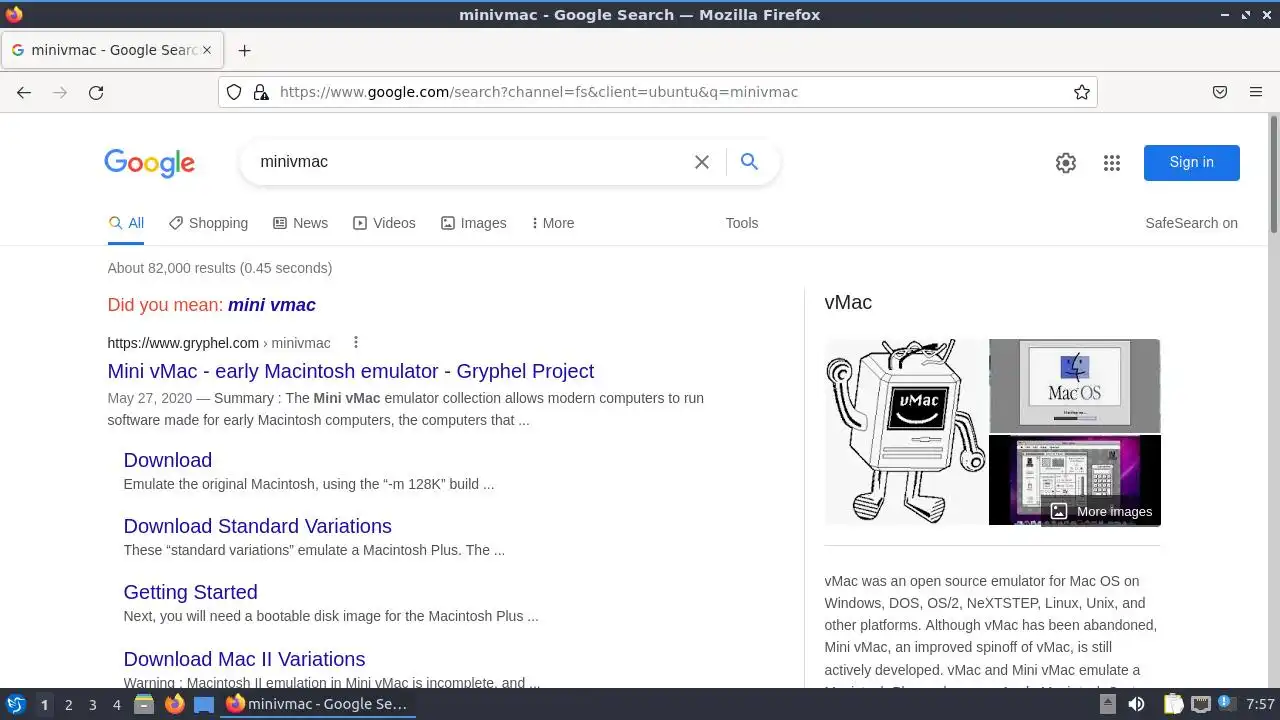Switch to workspace 4
Screen dimensions: 1280x720
click(x=116, y=704)
